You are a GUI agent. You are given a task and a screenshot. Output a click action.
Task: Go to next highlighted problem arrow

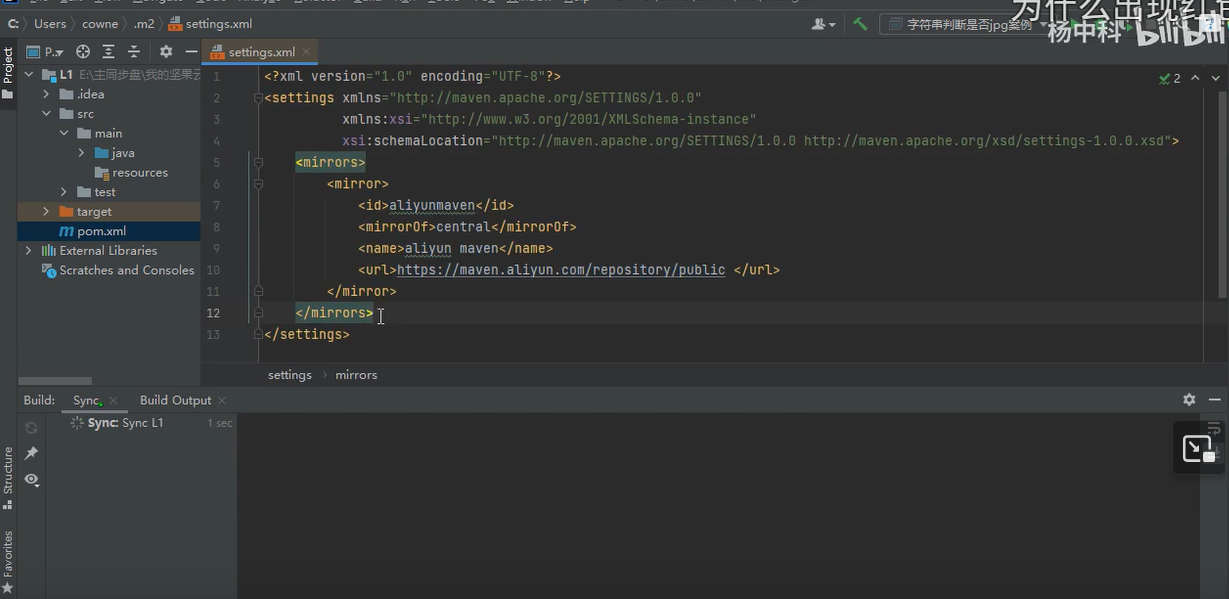[1215, 78]
